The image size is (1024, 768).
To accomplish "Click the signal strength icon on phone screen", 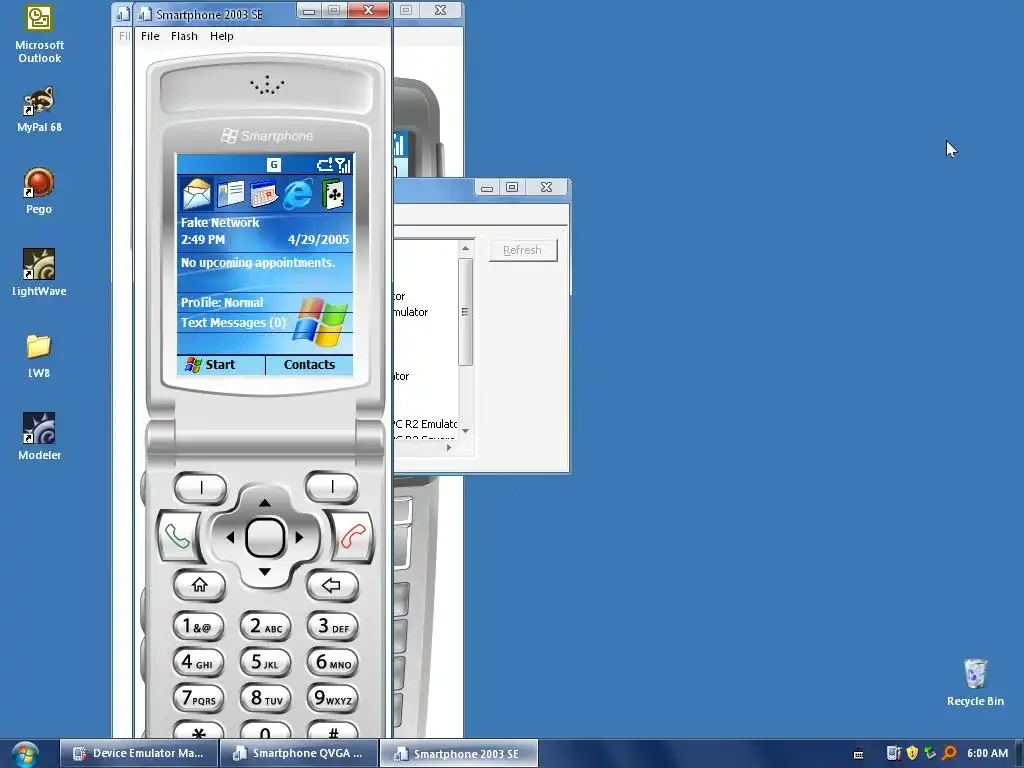I will point(343,165).
